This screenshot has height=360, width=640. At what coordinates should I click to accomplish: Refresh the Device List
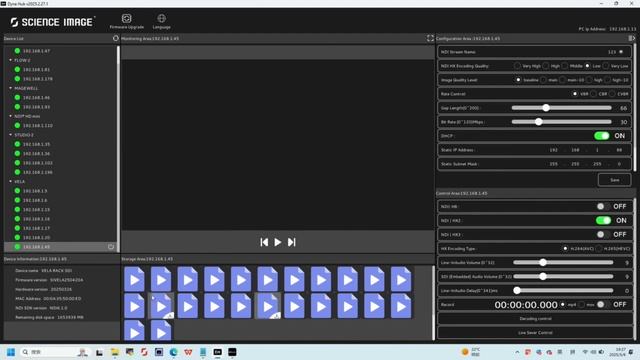116,38
